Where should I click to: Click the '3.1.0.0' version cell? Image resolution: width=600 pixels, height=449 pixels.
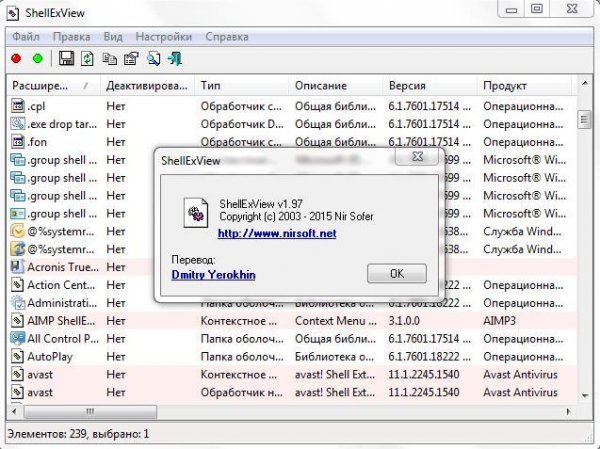pos(404,320)
